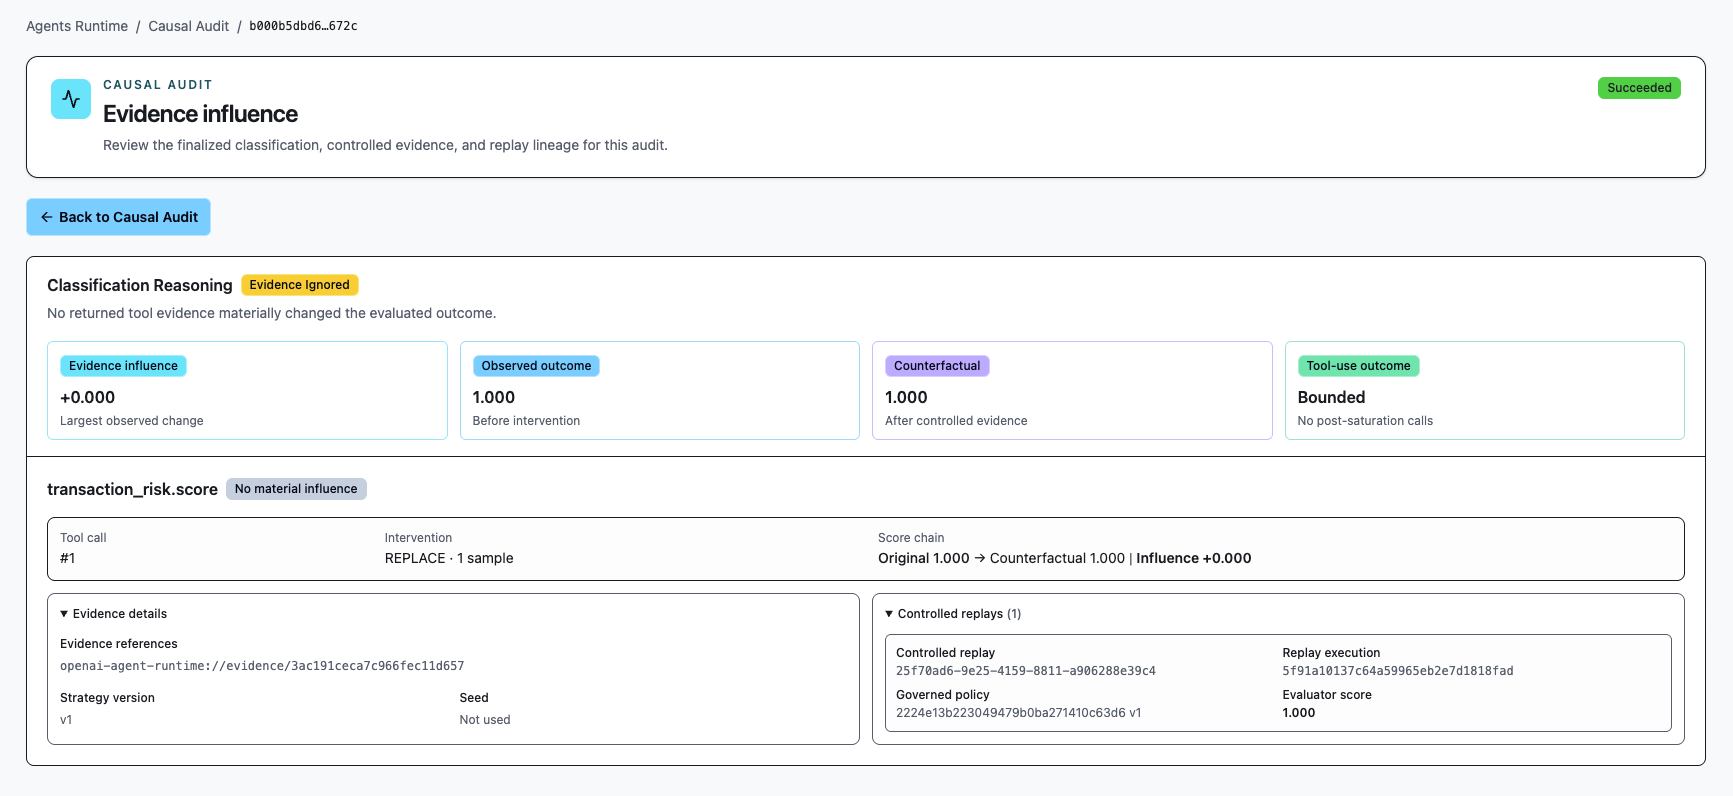Click the b000b5dbd6…672c breadcrumb ID
Viewport: 1733px width, 796px height.
point(303,26)
